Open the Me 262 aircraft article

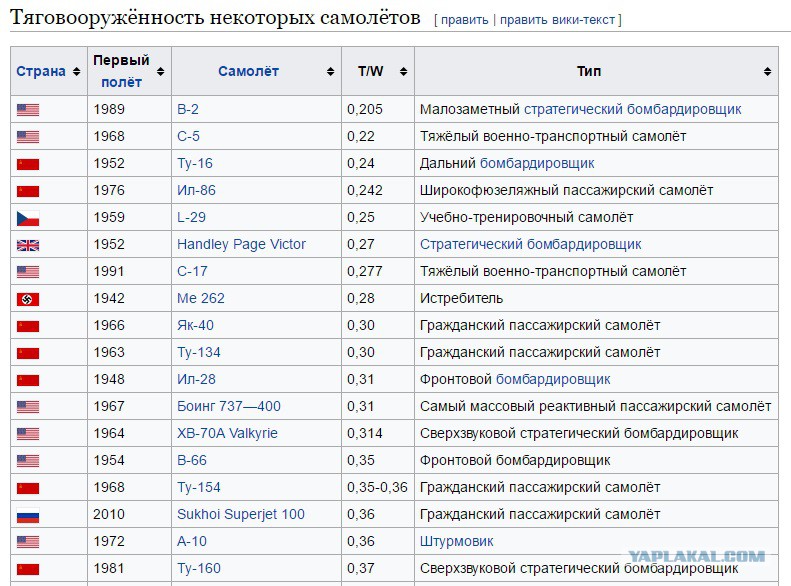[x=201, y=299]
